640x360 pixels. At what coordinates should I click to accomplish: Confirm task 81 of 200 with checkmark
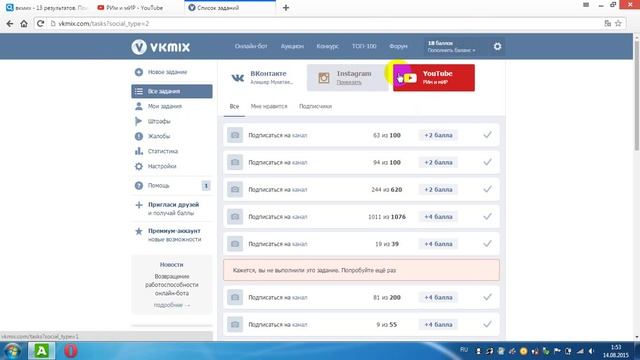point(487,297)
